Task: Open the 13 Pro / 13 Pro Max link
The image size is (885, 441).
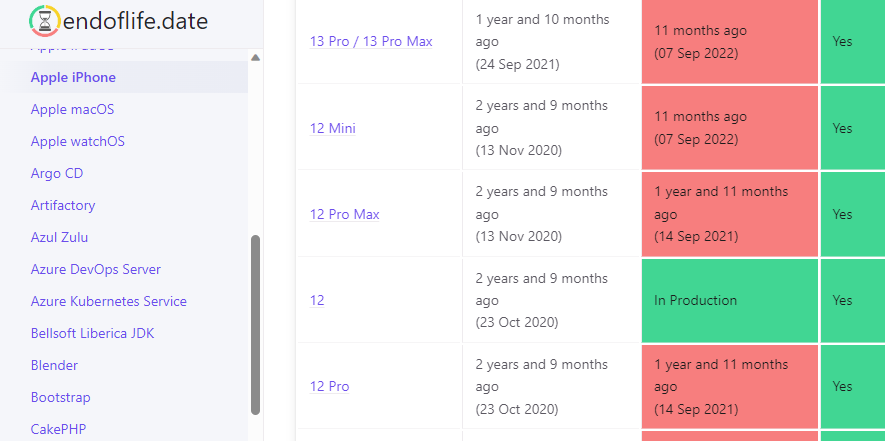Action: 371,41
